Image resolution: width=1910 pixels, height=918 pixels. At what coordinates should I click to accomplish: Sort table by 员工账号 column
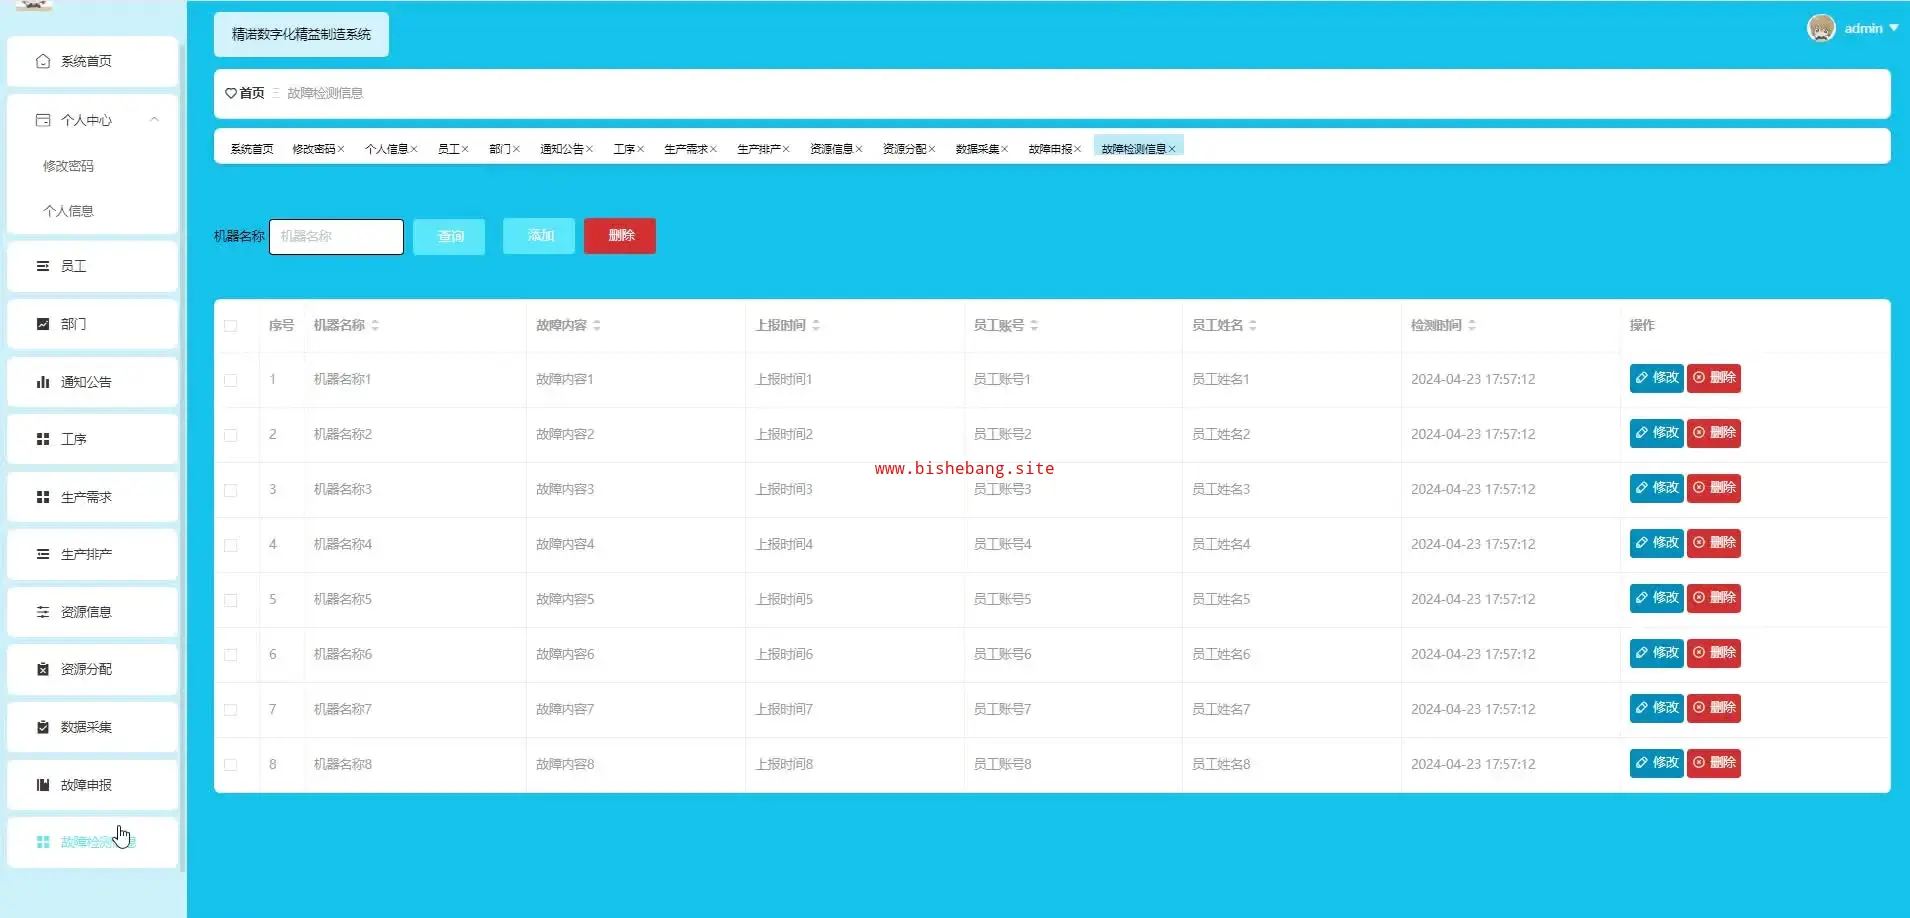coord(1034,325)
